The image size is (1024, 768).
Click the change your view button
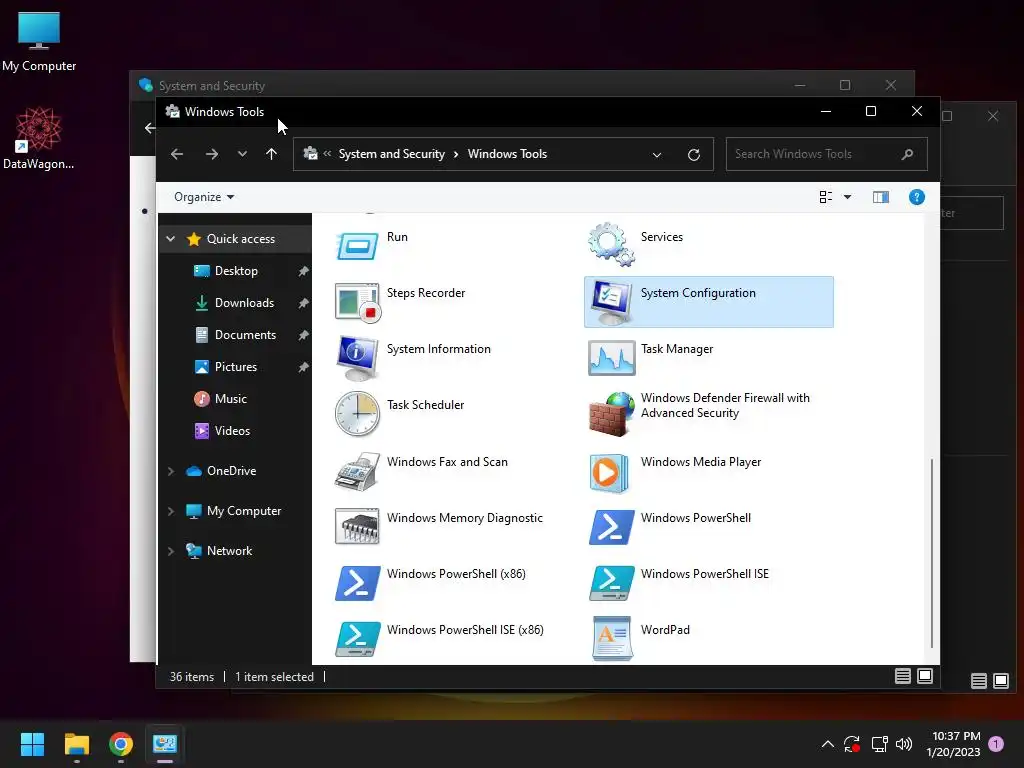pyautogui.click(x=825, y=197)
